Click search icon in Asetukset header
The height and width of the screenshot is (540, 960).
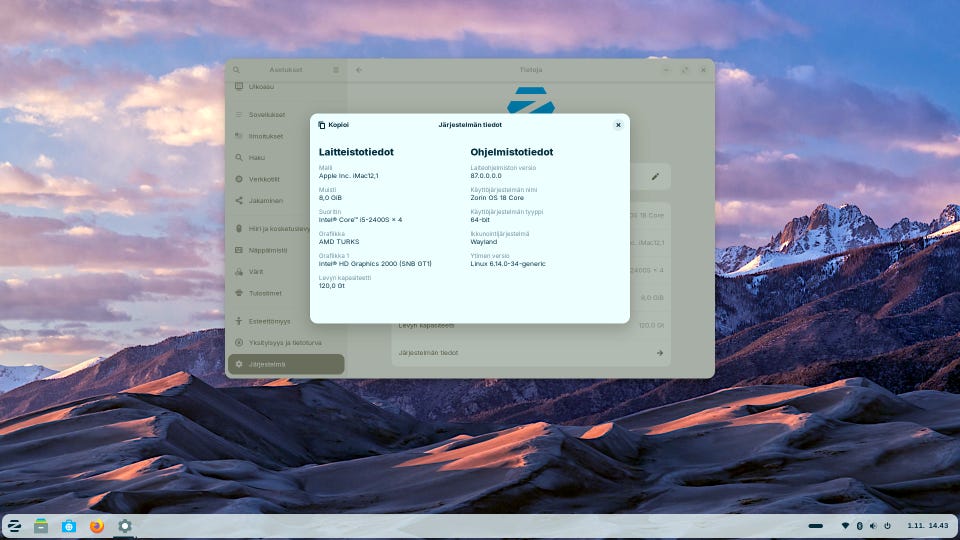coord(236,70)
